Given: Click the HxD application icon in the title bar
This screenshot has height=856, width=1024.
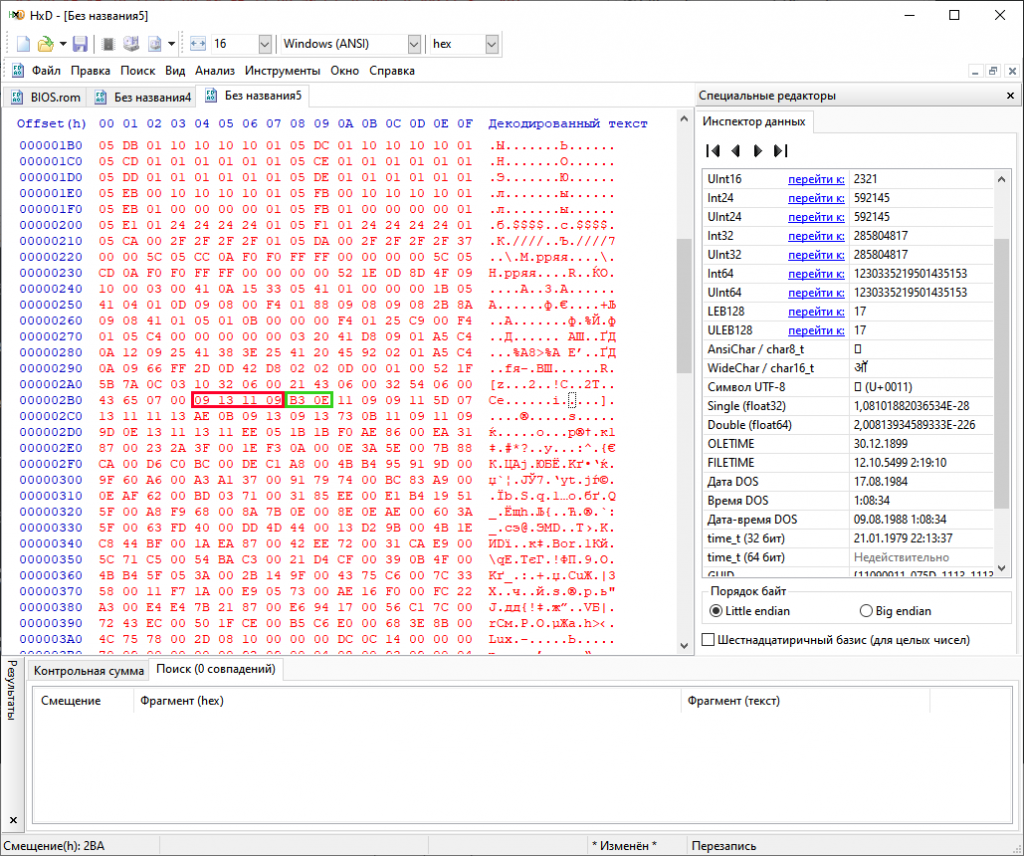Looking at the screenshot, I should [16, 15].
